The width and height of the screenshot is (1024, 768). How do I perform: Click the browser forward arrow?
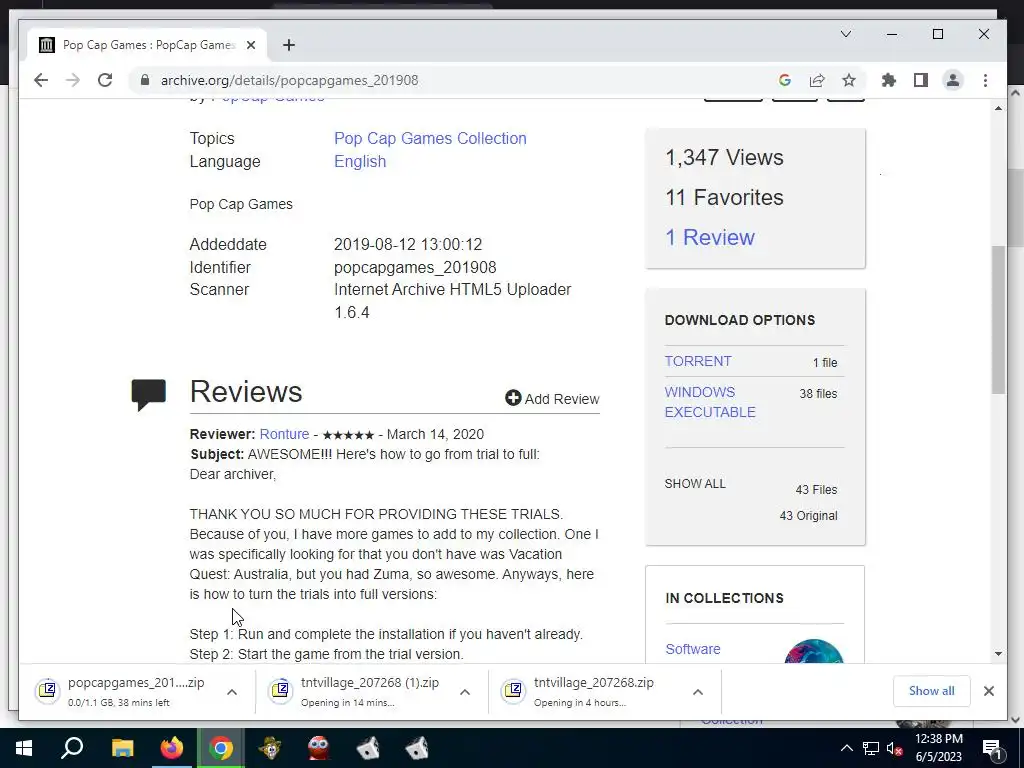coord(72,80)
